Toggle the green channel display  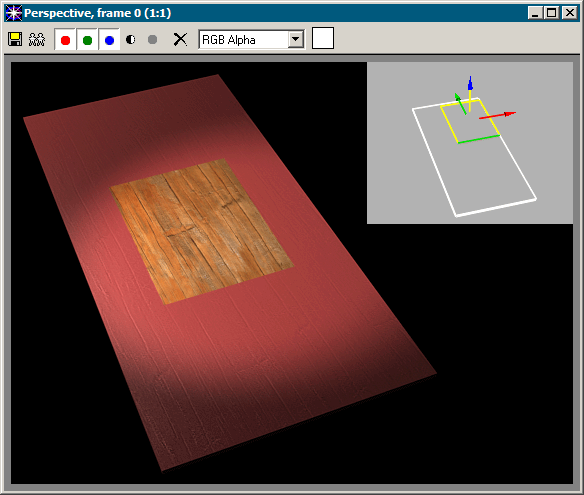(88, 39)
